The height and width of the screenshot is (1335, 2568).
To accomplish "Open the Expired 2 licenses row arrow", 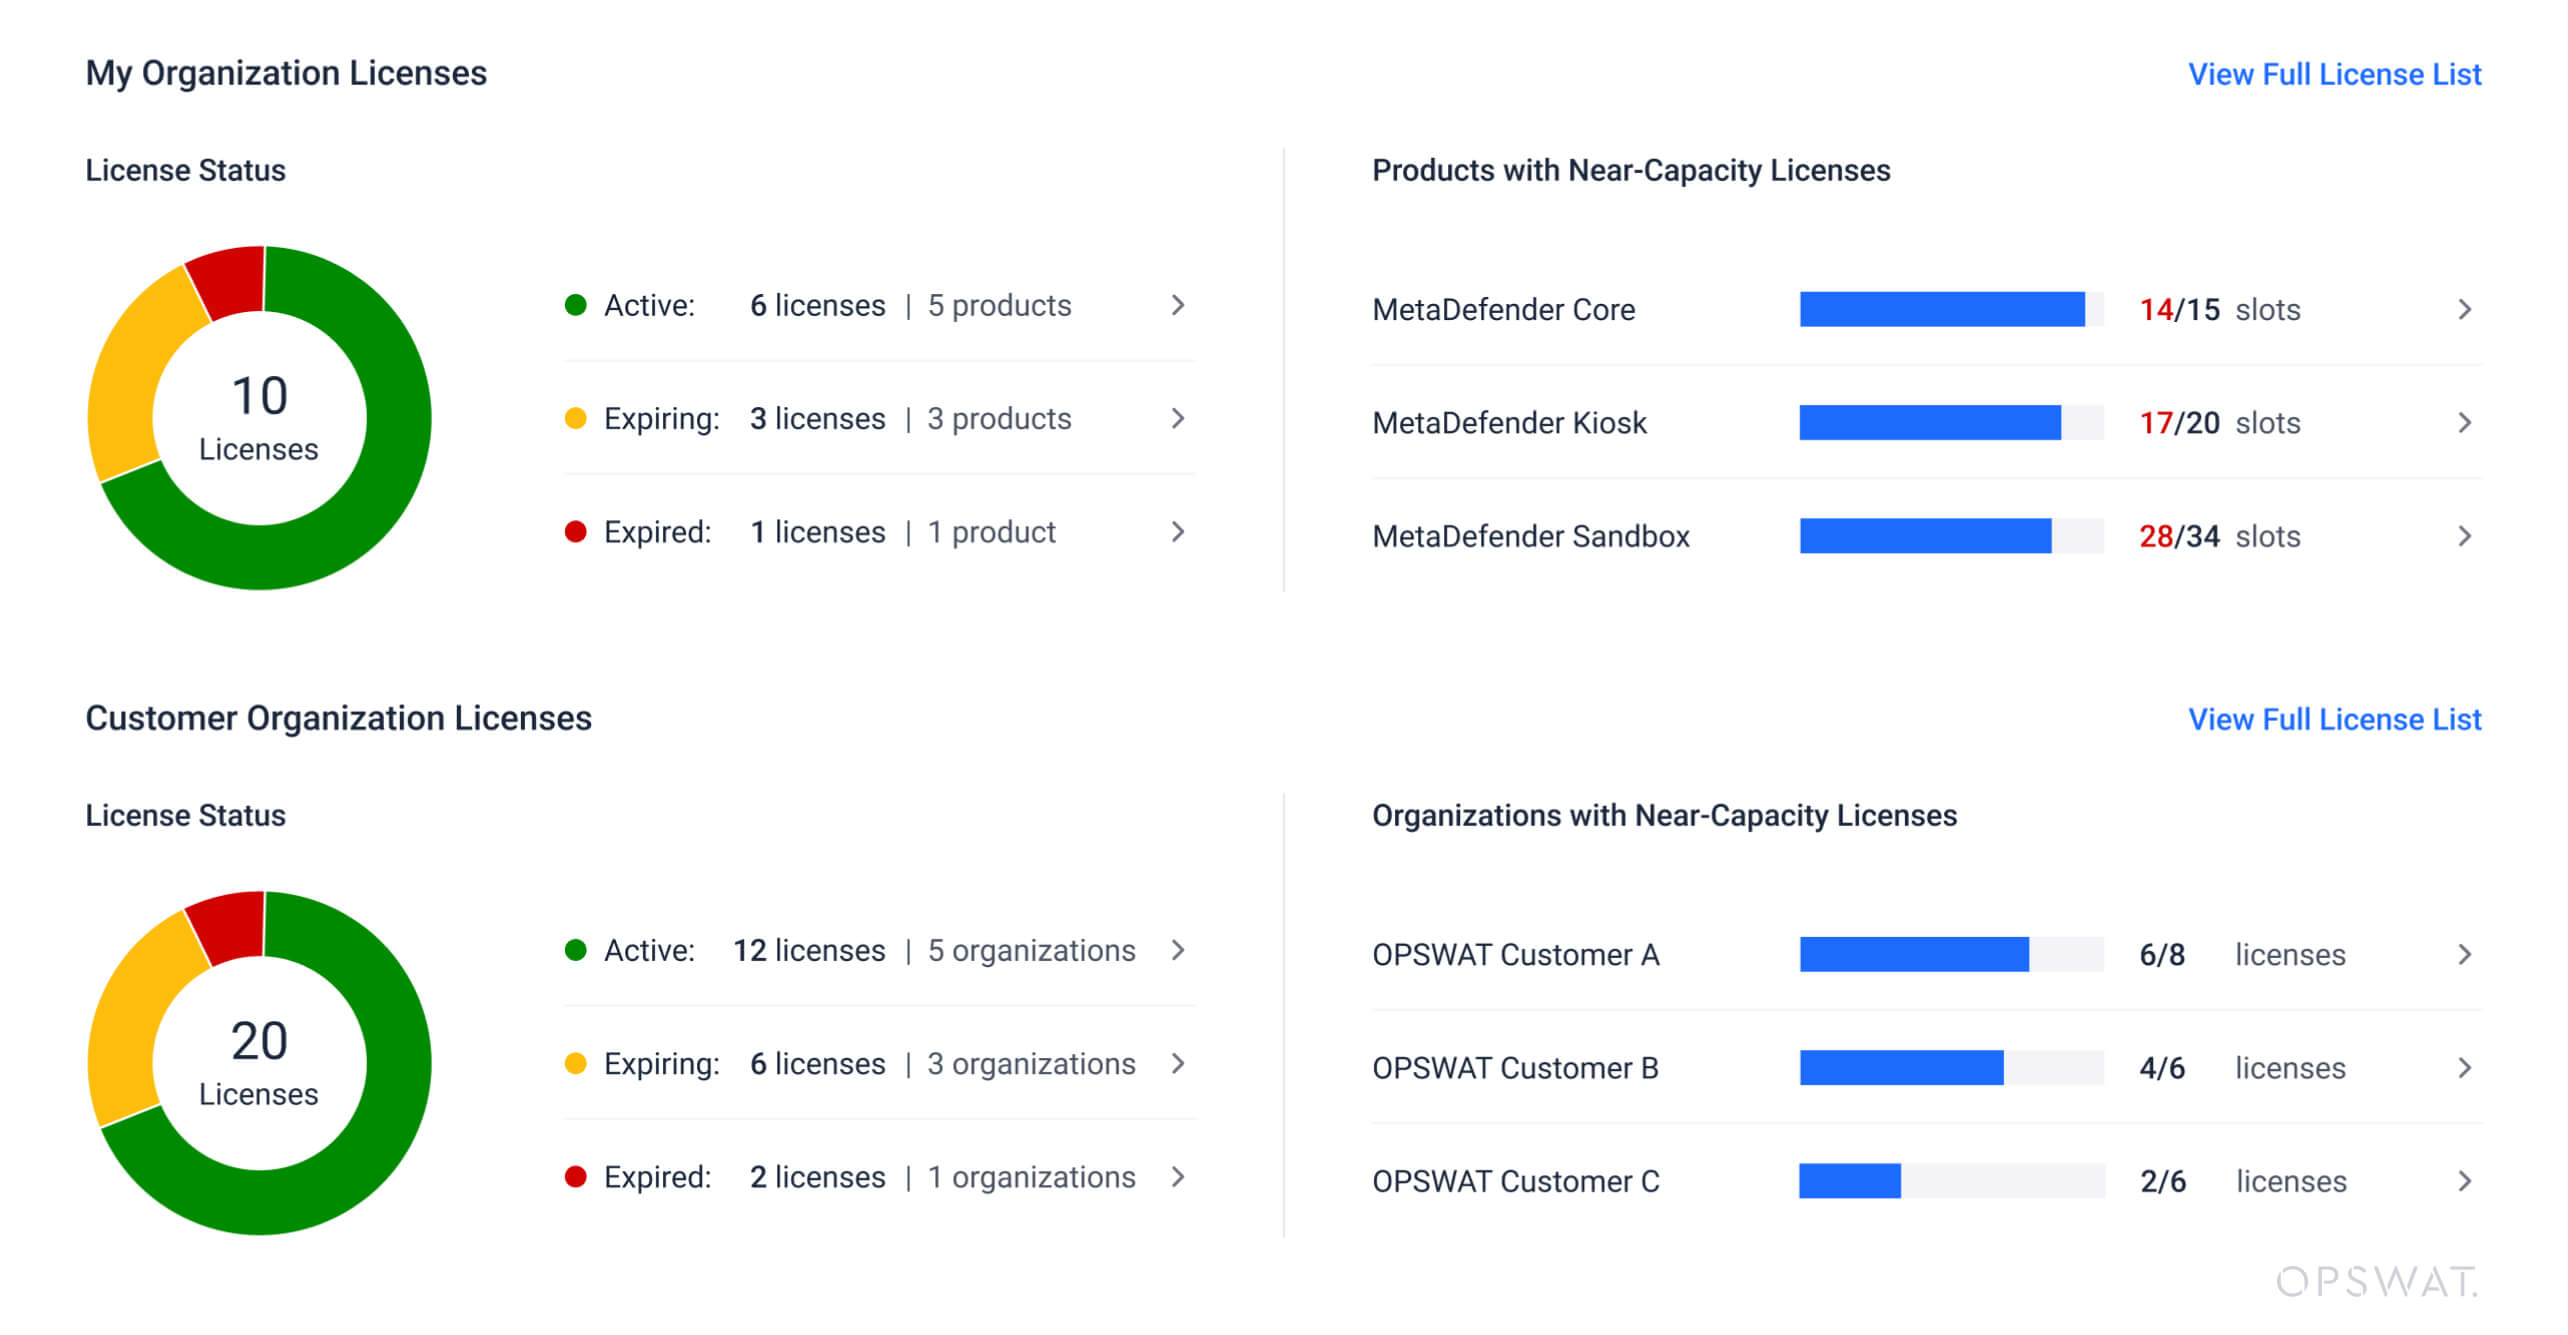I will tap(1177, 1177).
